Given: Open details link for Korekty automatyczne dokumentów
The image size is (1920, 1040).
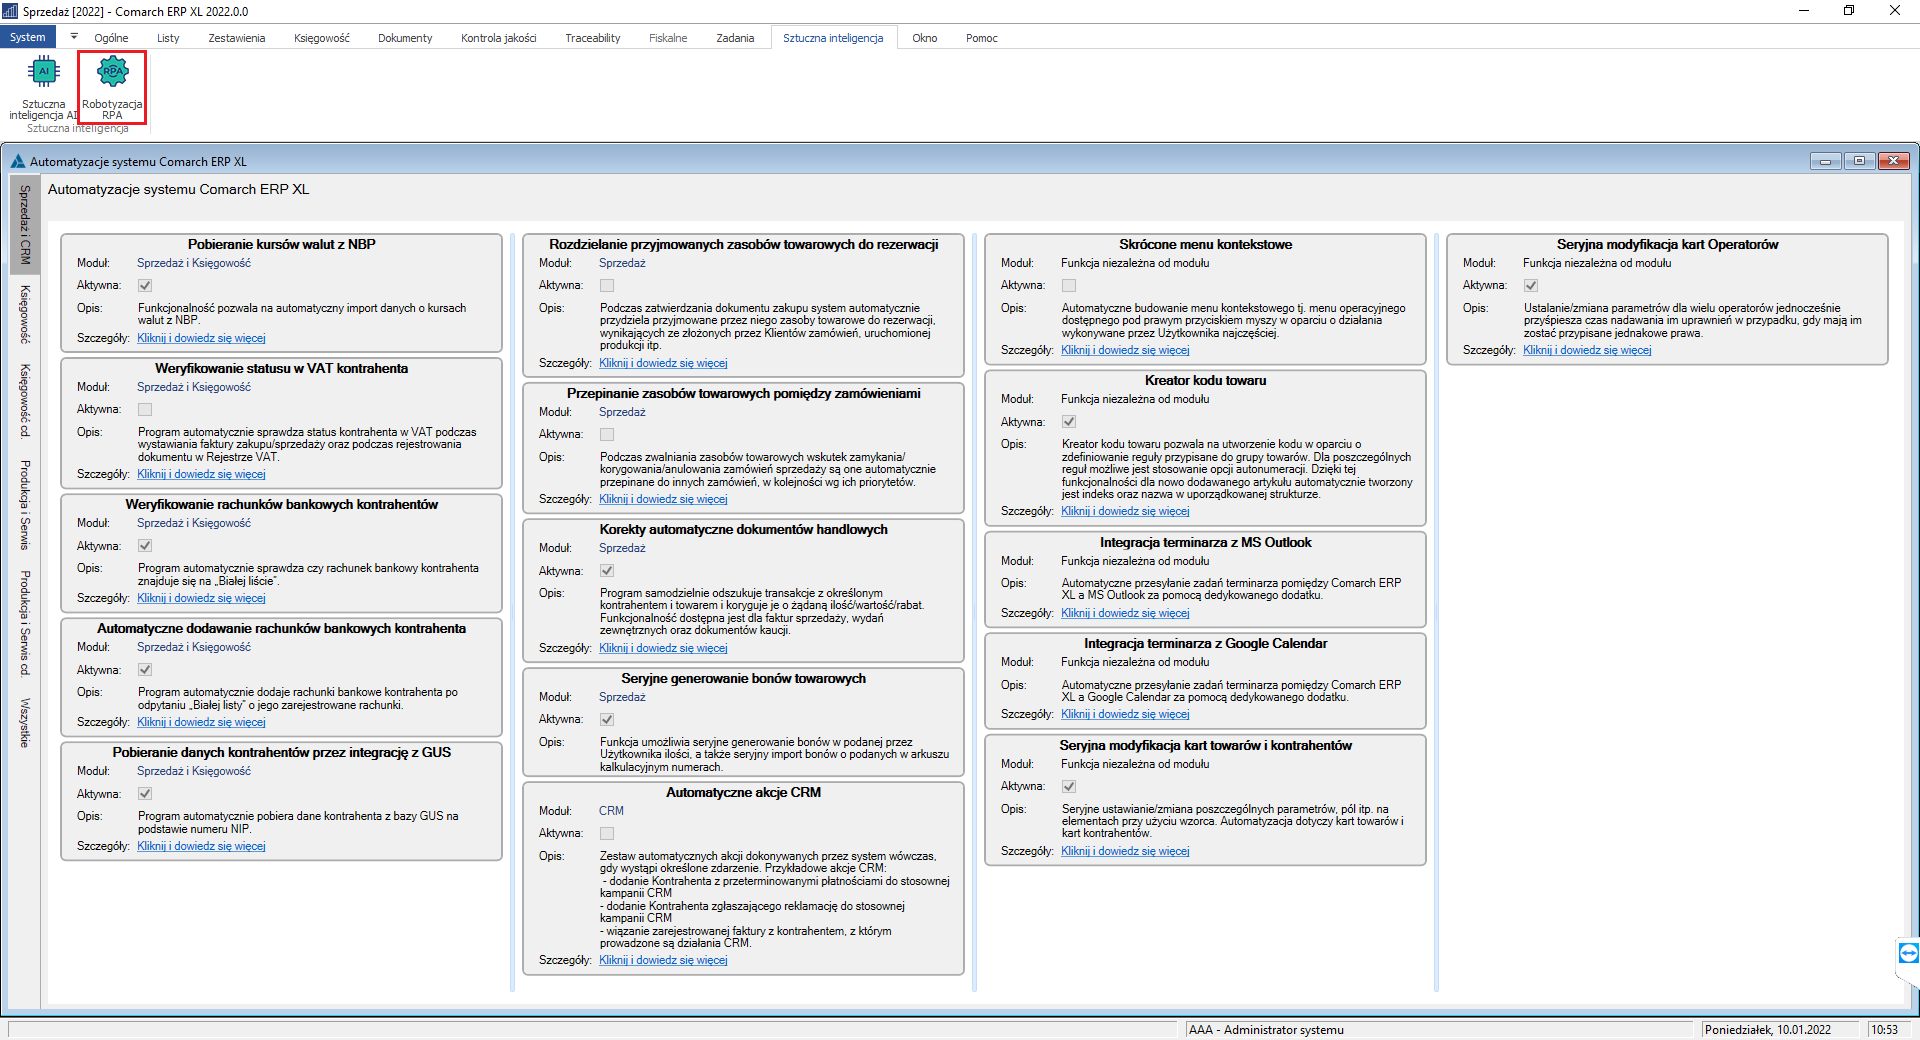Looking at the screenshot, I should click(x=663, y=648).
